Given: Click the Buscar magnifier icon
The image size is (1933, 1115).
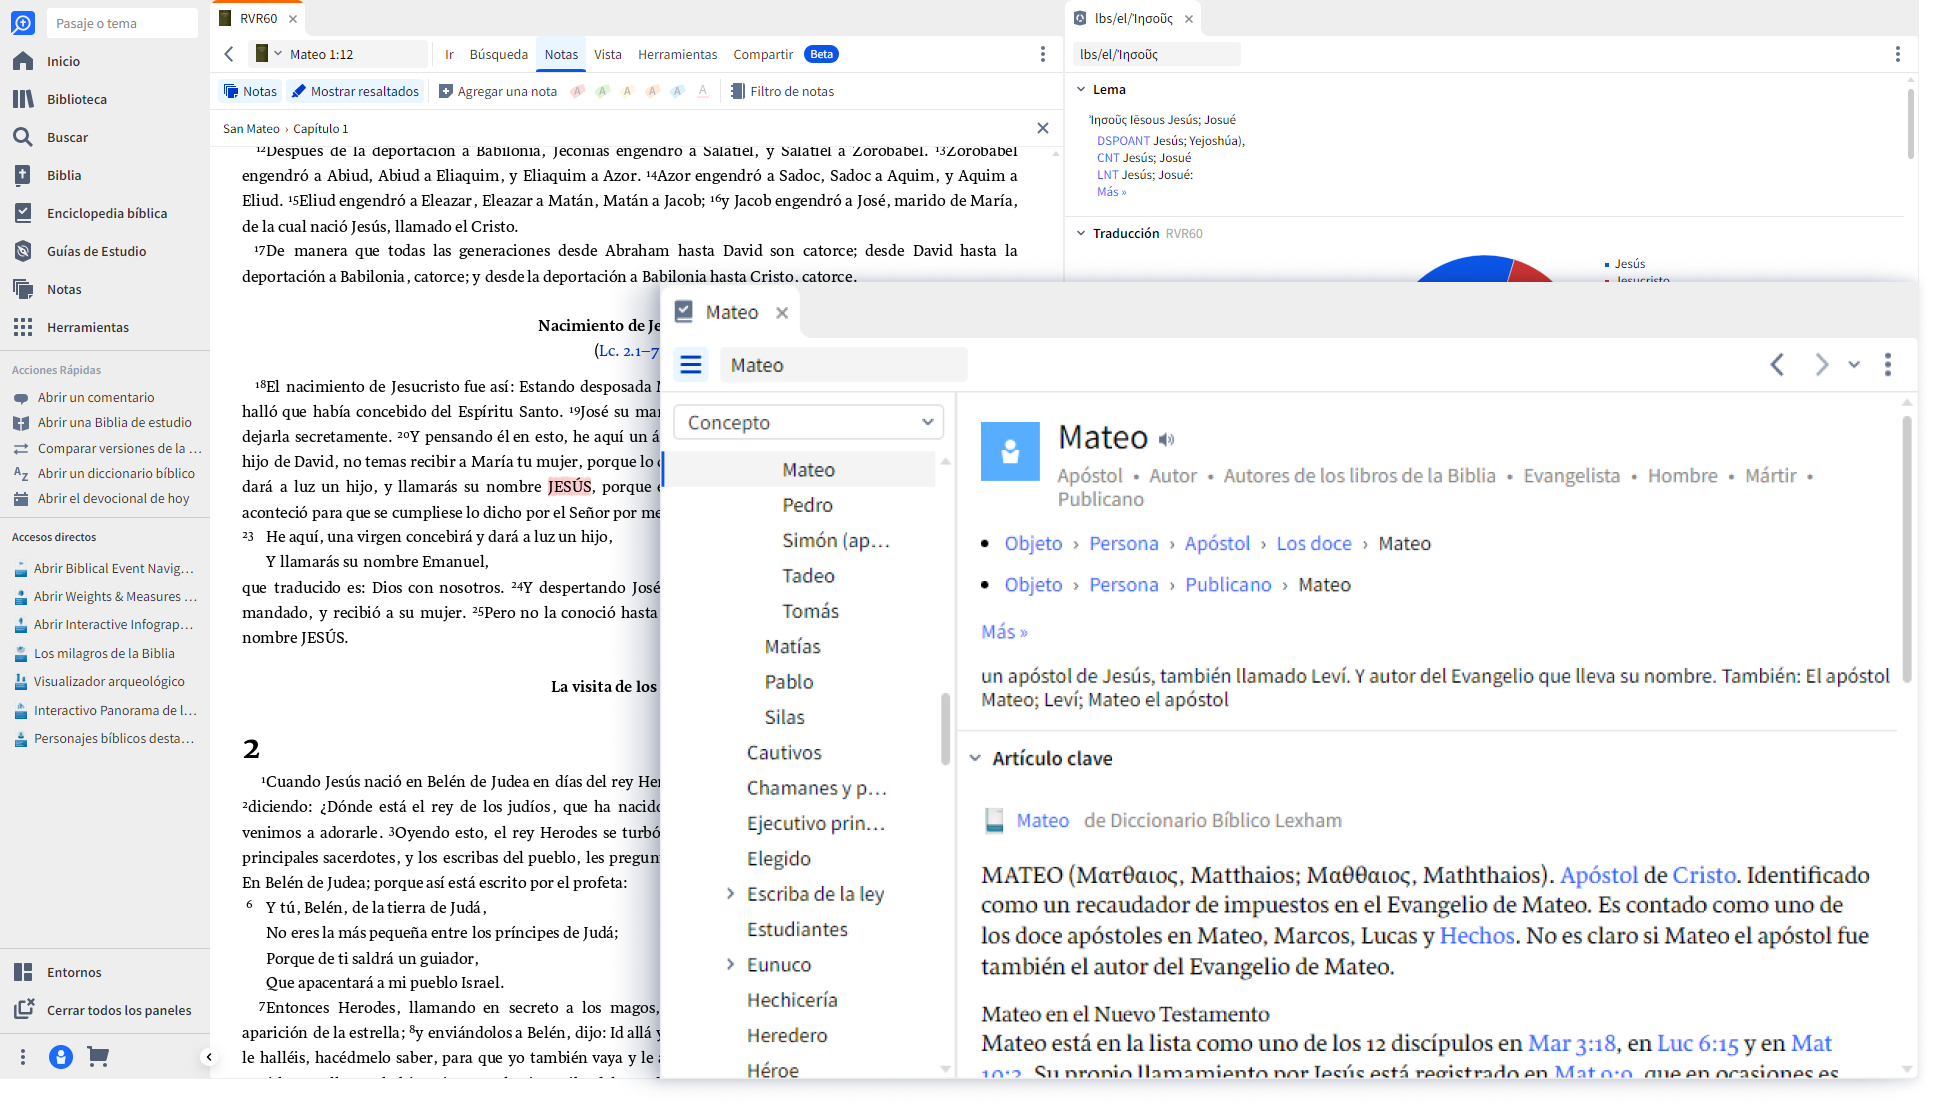Looking at the screenshot, I should click(x=23, y=137).
